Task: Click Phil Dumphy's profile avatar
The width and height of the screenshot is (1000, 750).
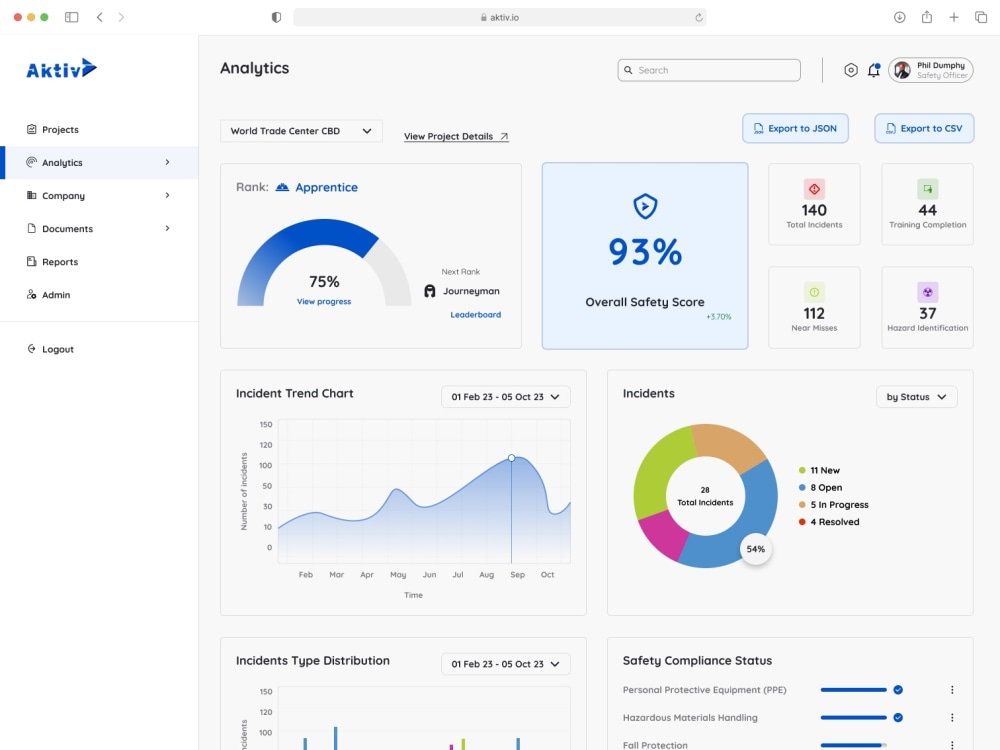Action: pyautogui.click(x=902, y=70)
